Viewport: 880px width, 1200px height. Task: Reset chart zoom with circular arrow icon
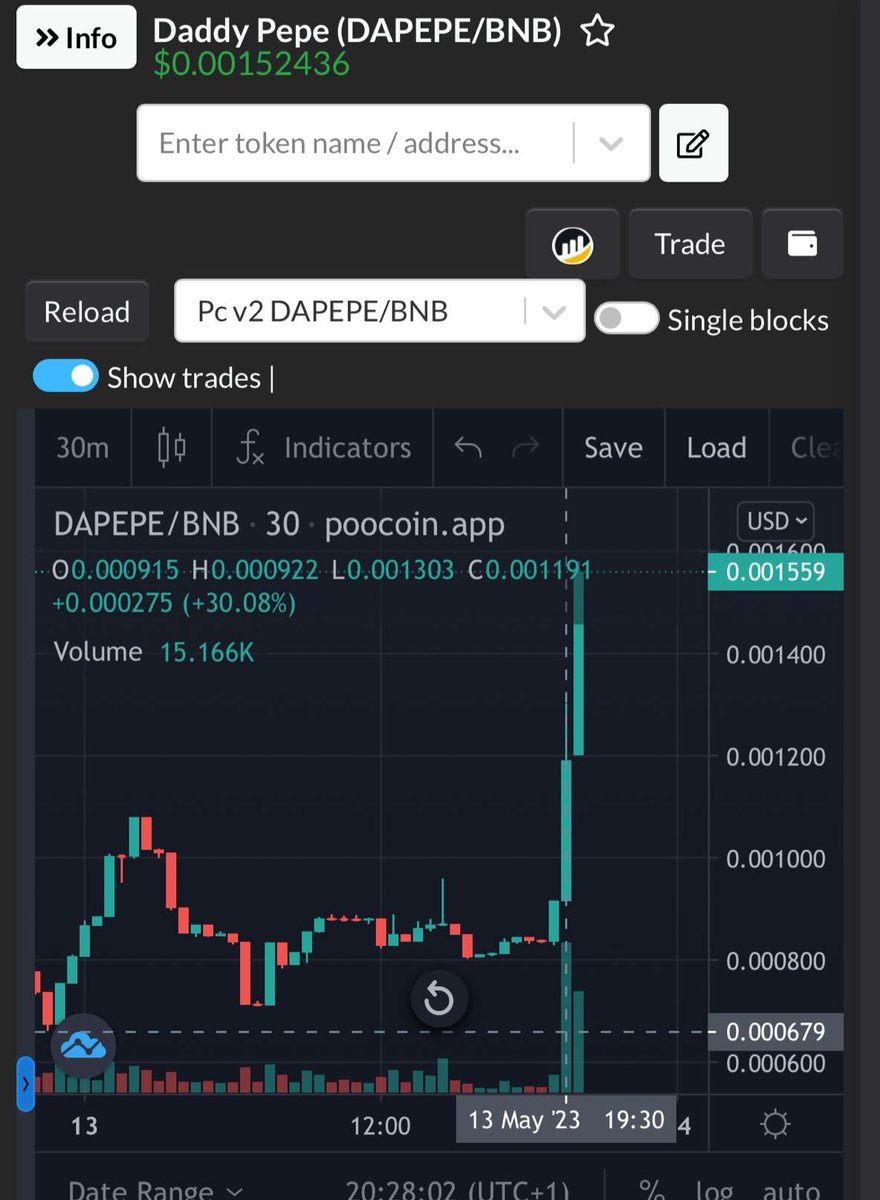pyautogui.click(x=438, y=998)
